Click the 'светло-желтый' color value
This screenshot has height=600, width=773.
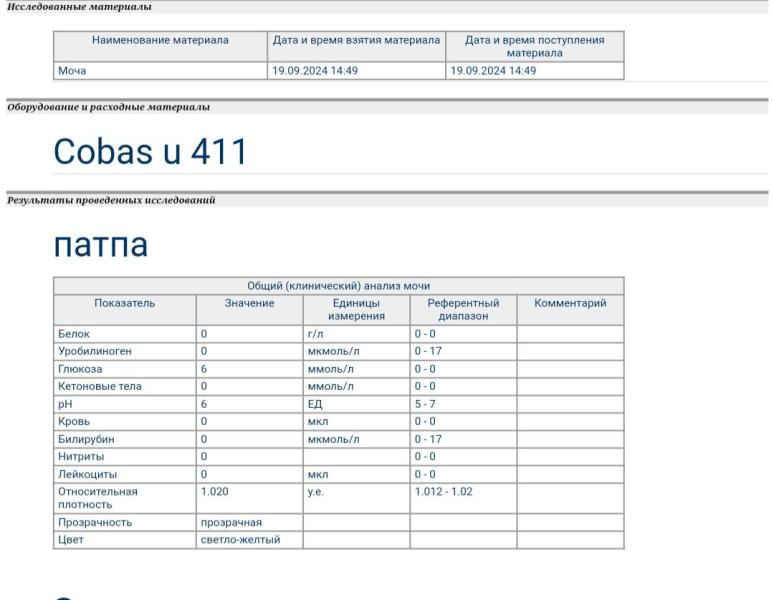point(240,540)
